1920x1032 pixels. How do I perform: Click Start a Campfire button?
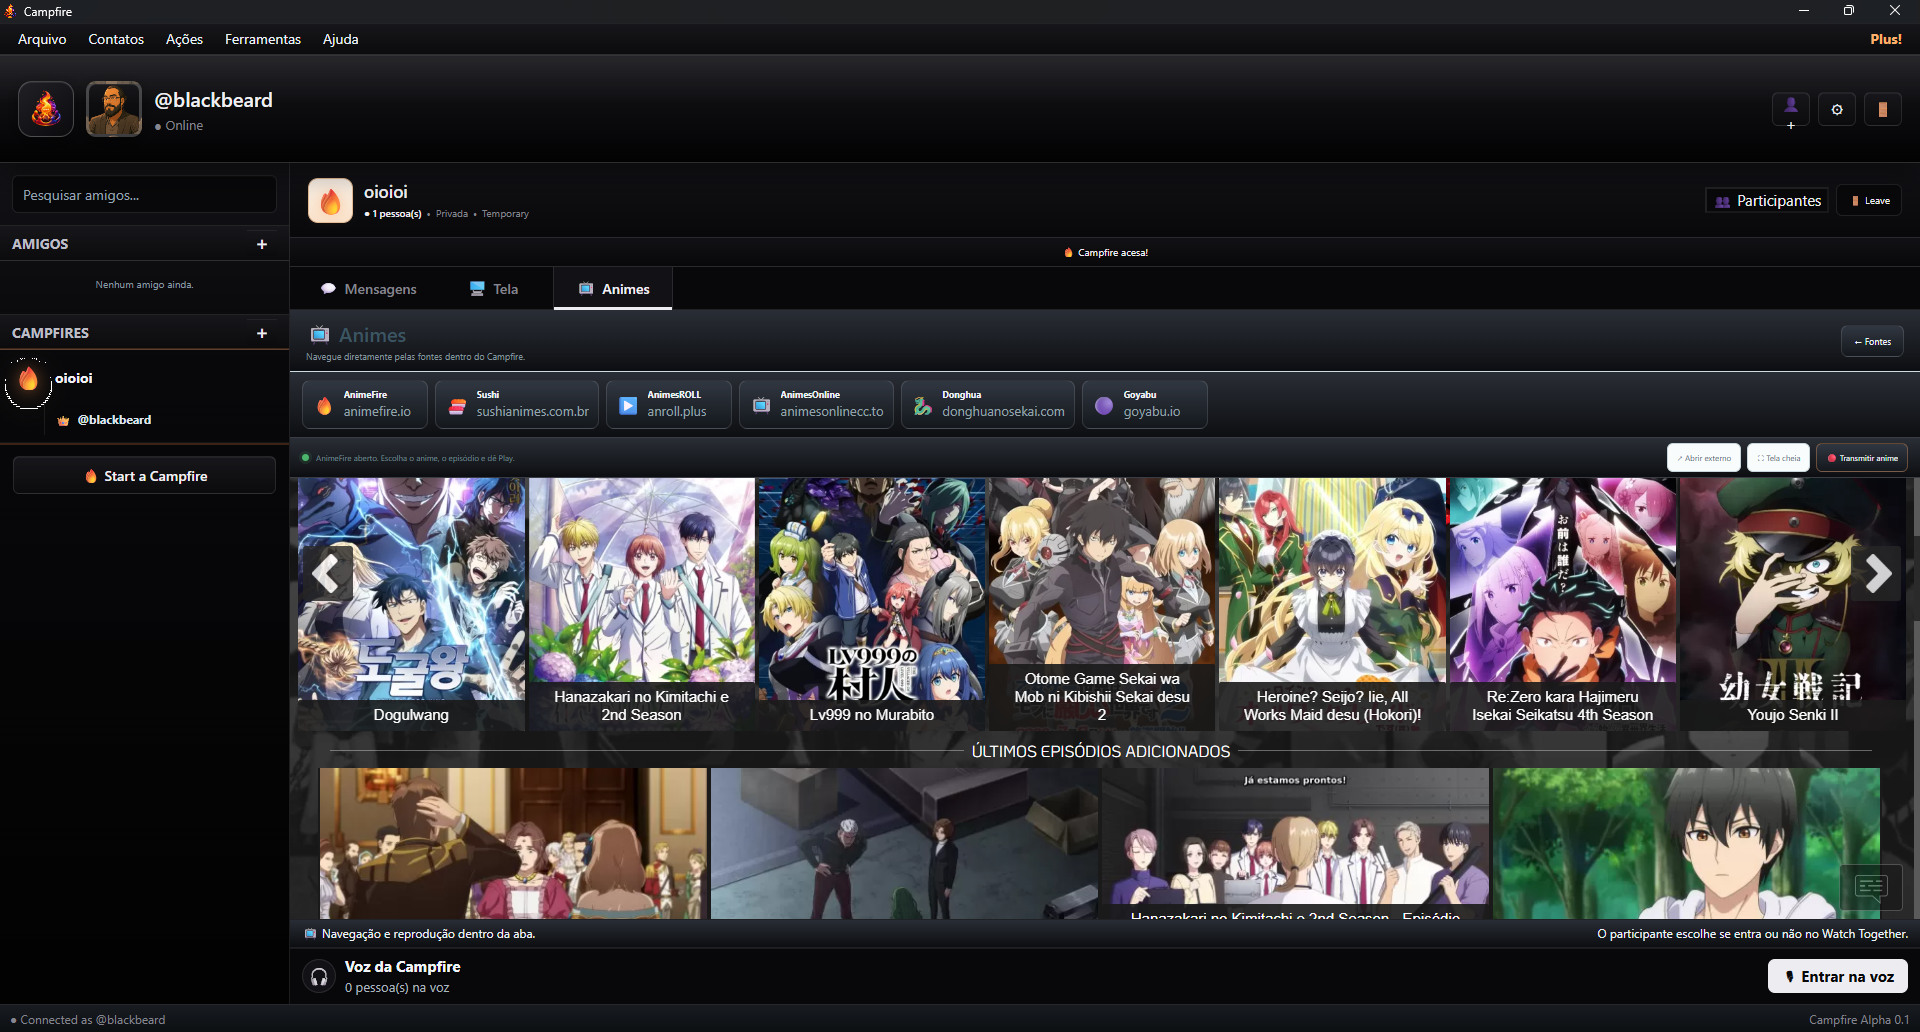tap(145, 476)
